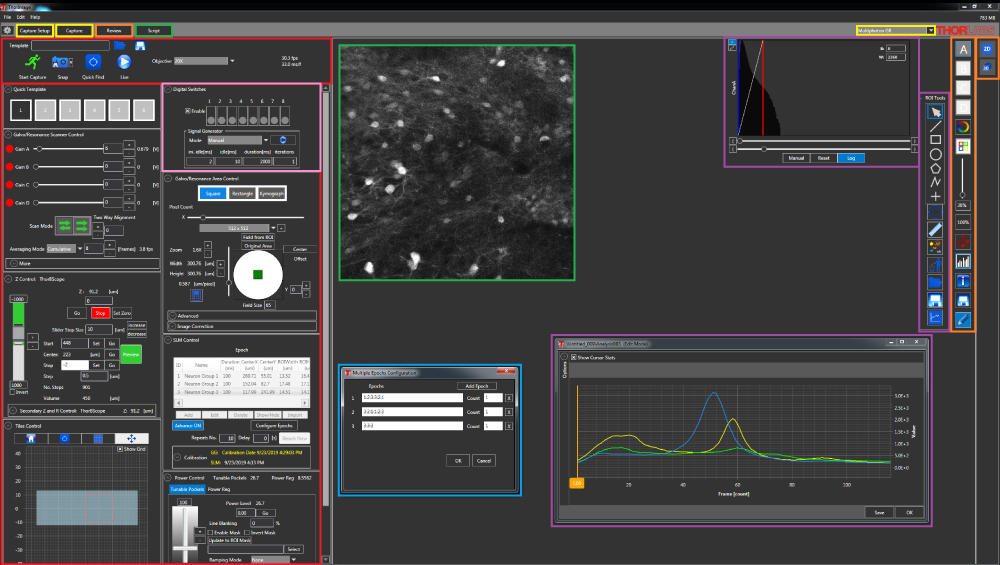
Task: Switch to the 2D view icon
Action: click(x=986, y=48)
